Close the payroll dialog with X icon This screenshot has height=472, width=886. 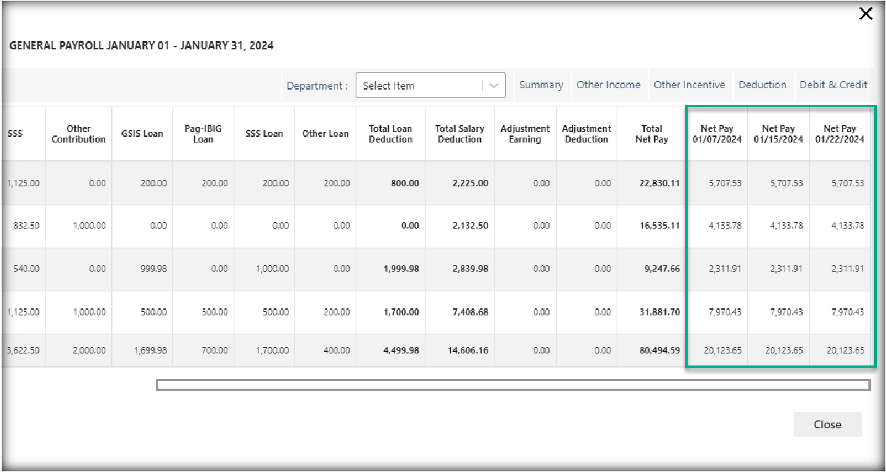(866, 13)
